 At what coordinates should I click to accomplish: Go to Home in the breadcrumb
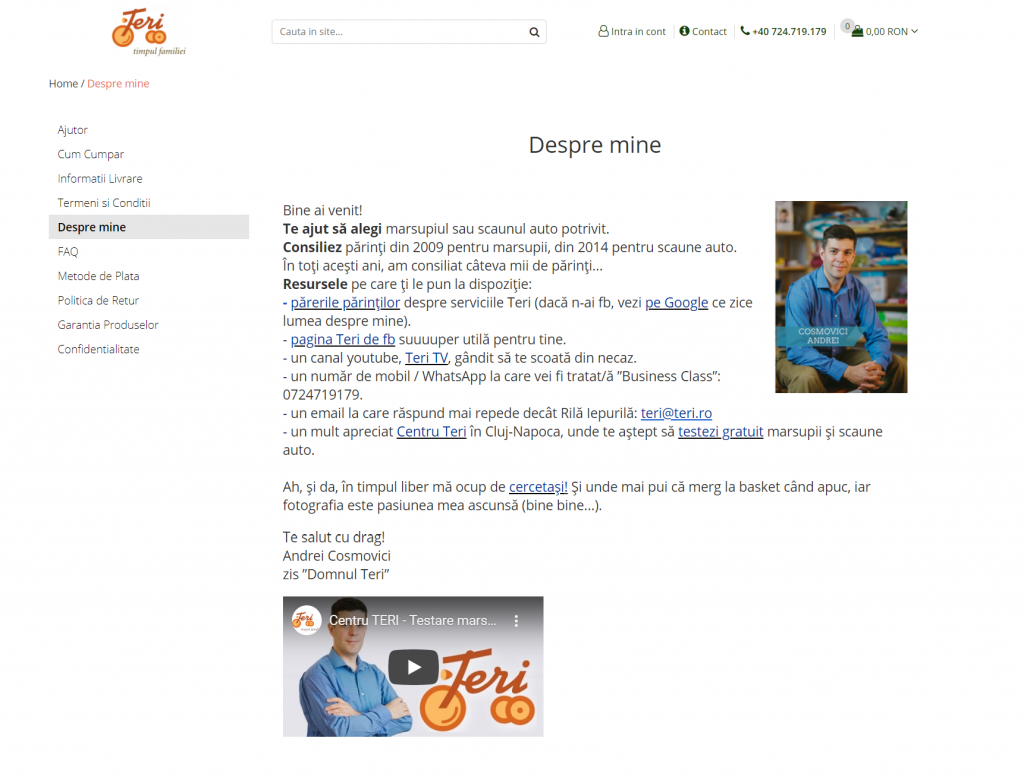point(63,84)
